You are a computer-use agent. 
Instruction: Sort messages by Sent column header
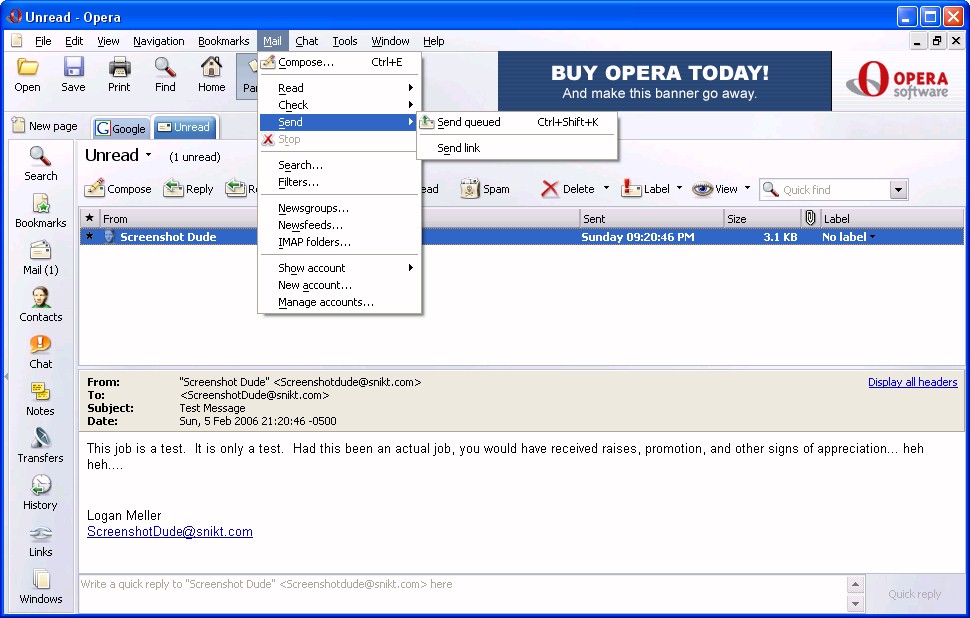point(650,218)
